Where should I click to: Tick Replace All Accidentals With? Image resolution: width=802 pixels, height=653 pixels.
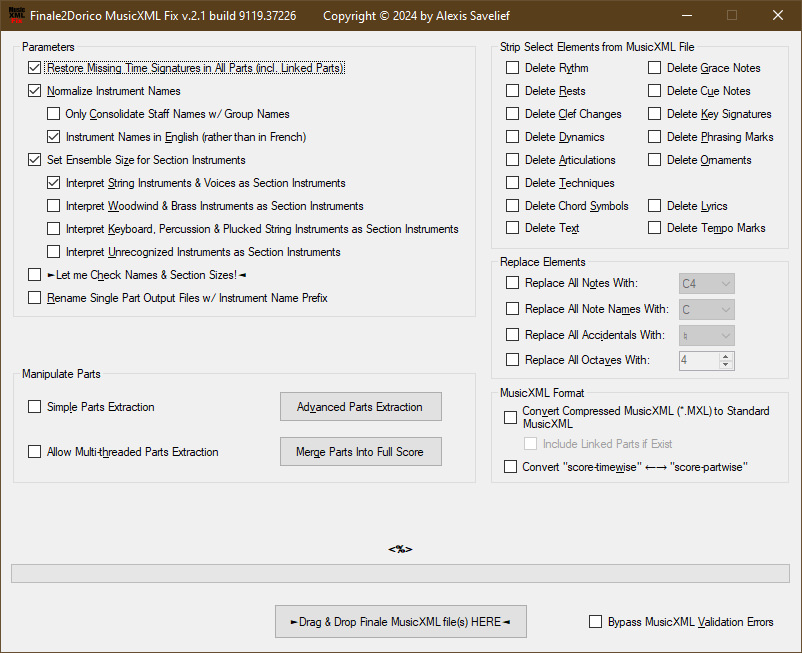[x=512, y=334]
